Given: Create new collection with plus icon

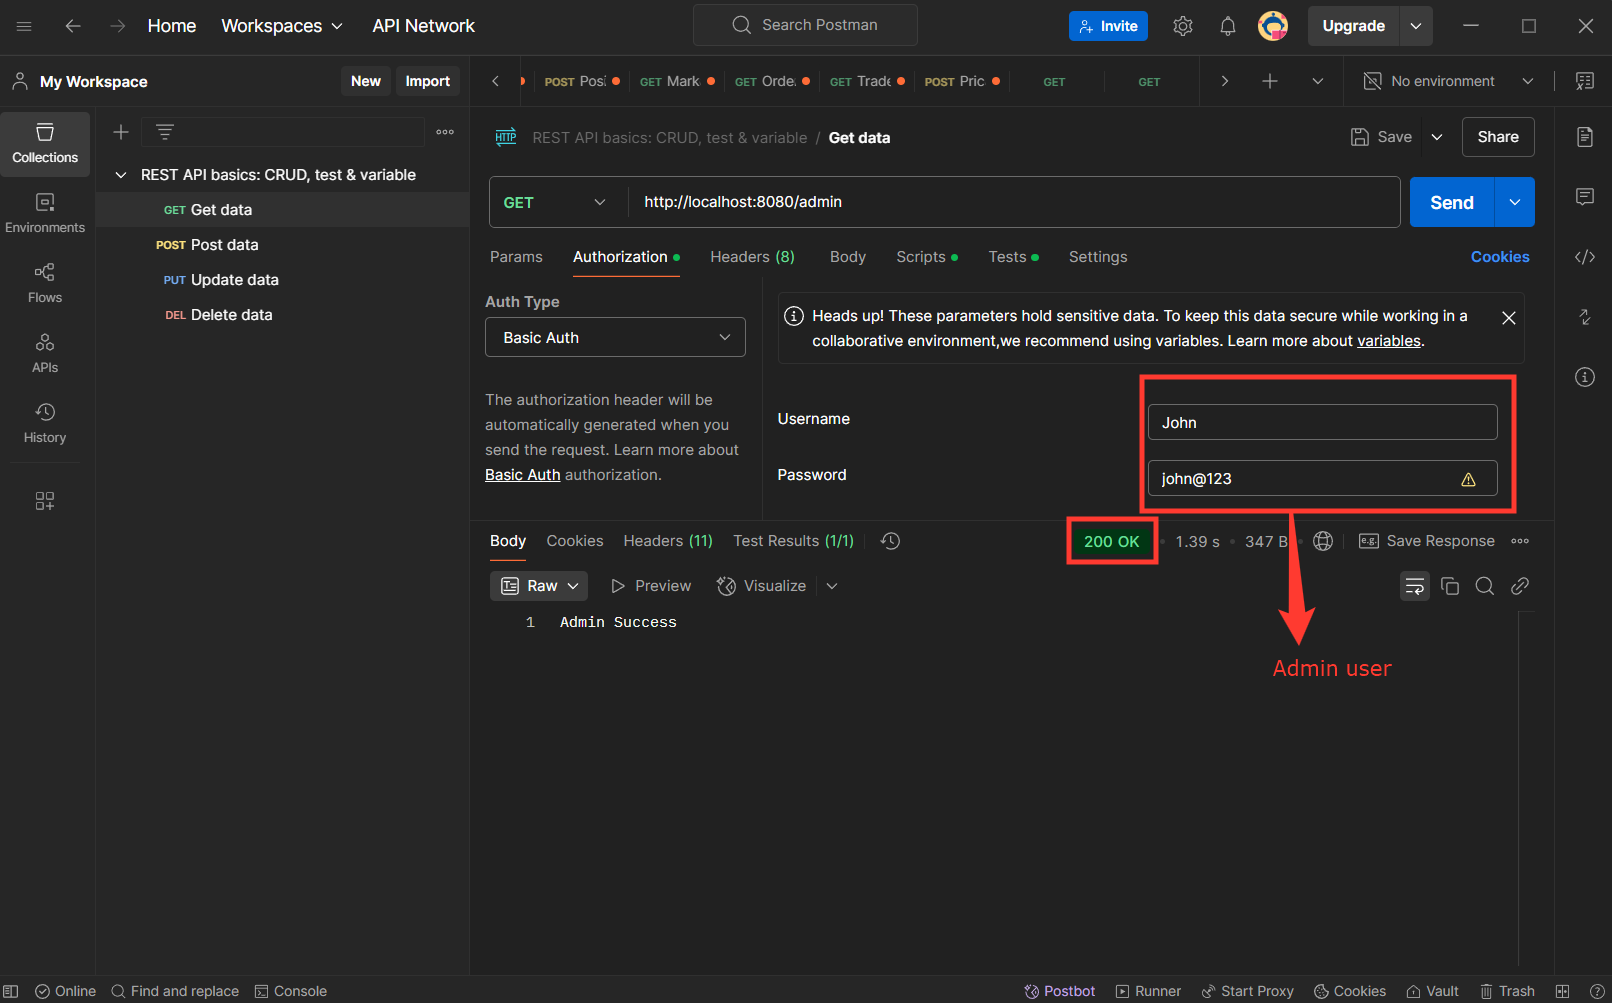Looking at the screenshot, I should 121,132.
